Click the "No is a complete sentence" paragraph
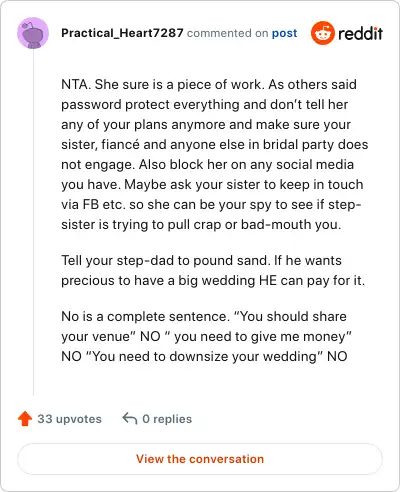This screenshot has height=492, width=400. pyautogui.click(x=206, y=336)
